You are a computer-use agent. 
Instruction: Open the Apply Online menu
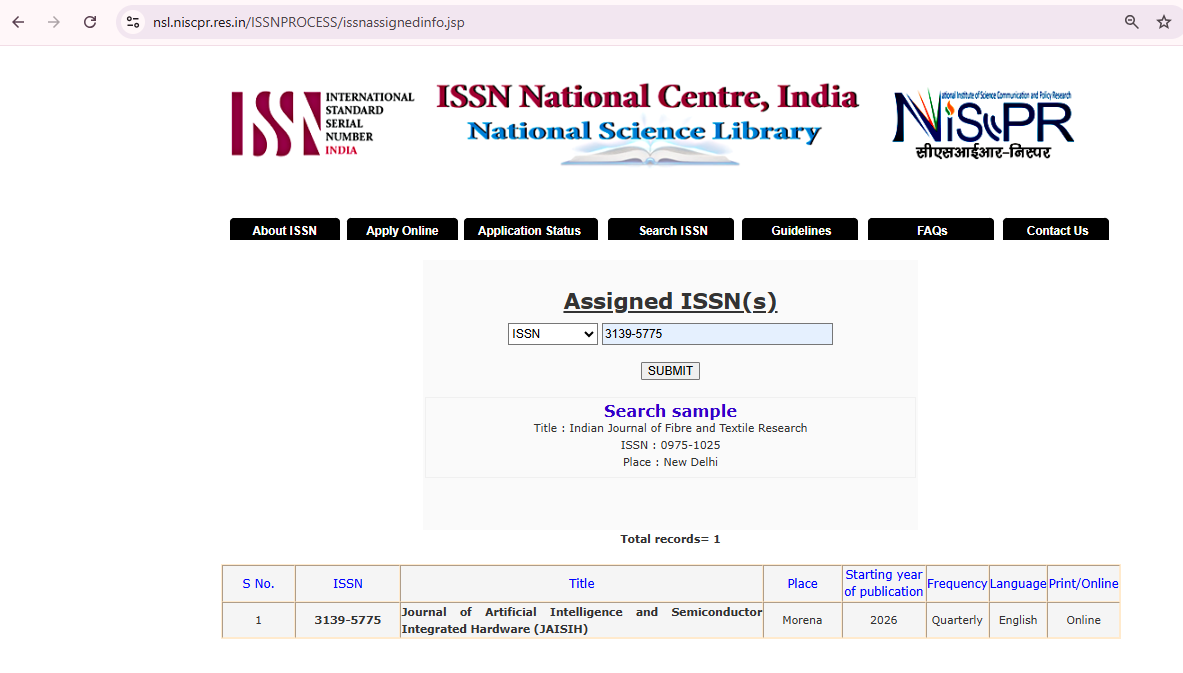click(x=402, y=230)
